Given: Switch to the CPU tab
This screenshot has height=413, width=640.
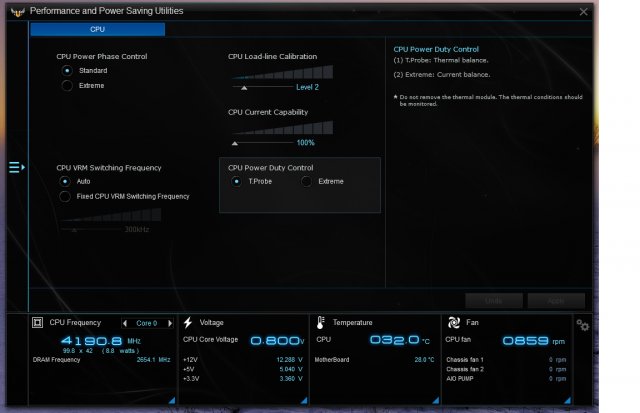Looking at the screenshot, I should tap(97, 30).
